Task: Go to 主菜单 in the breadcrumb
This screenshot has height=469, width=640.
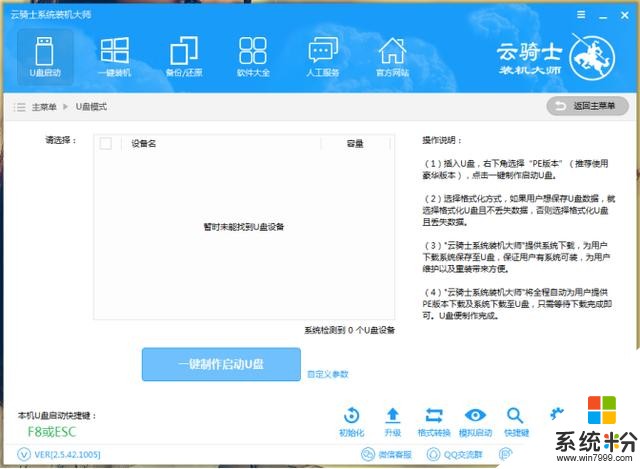Action: 43,106
